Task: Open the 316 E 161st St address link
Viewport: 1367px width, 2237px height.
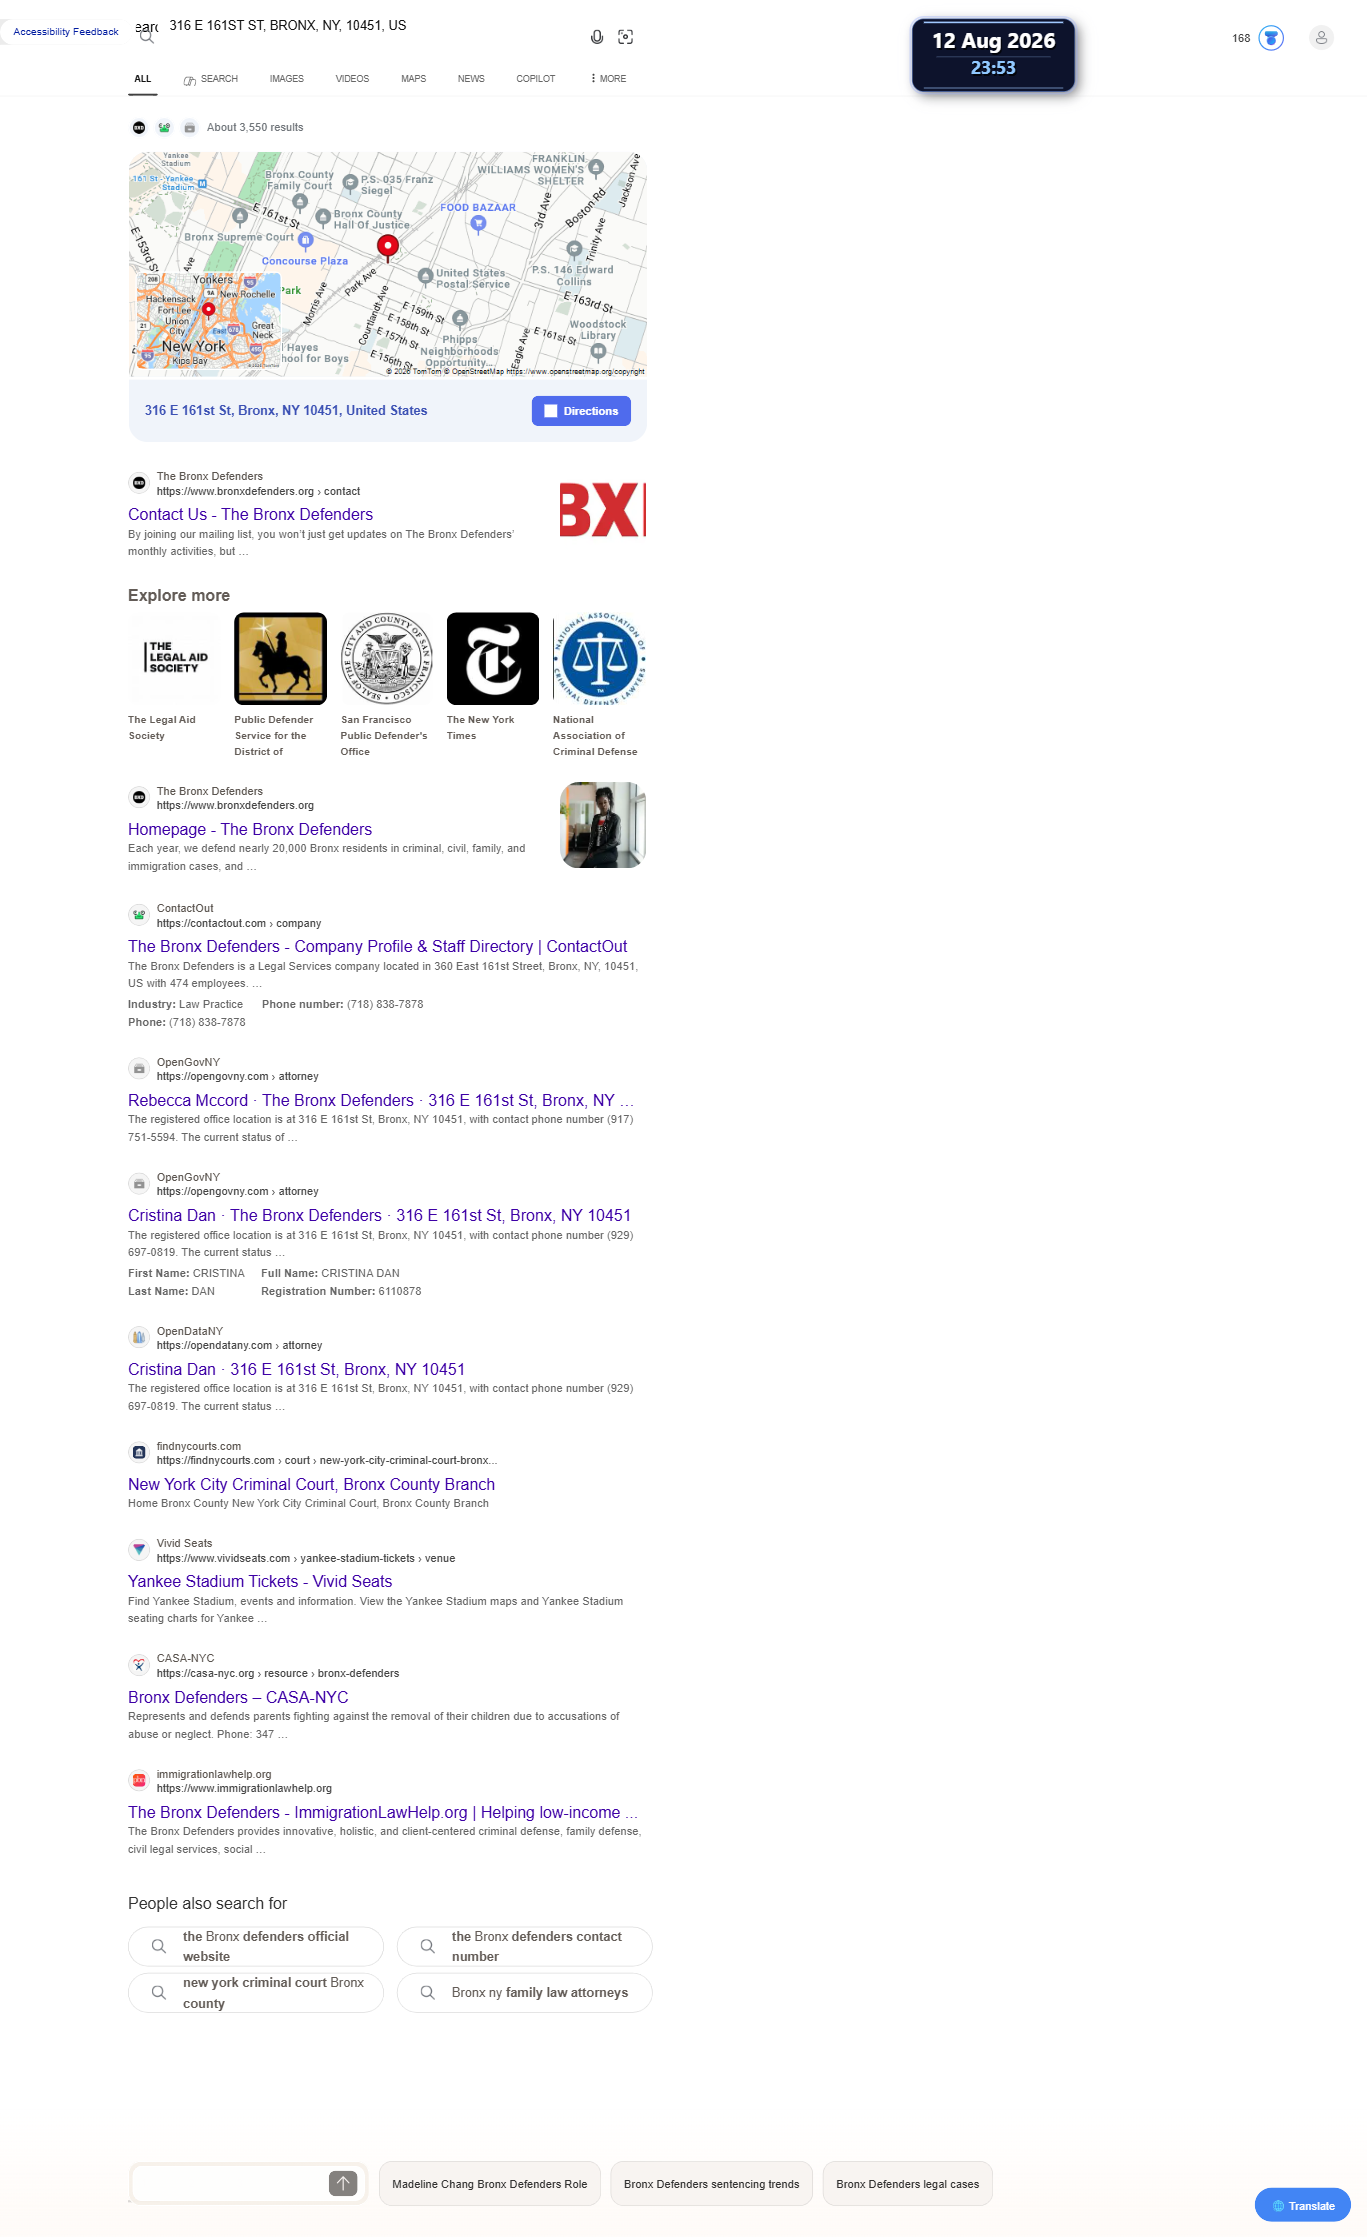Action: click(286, 411)
